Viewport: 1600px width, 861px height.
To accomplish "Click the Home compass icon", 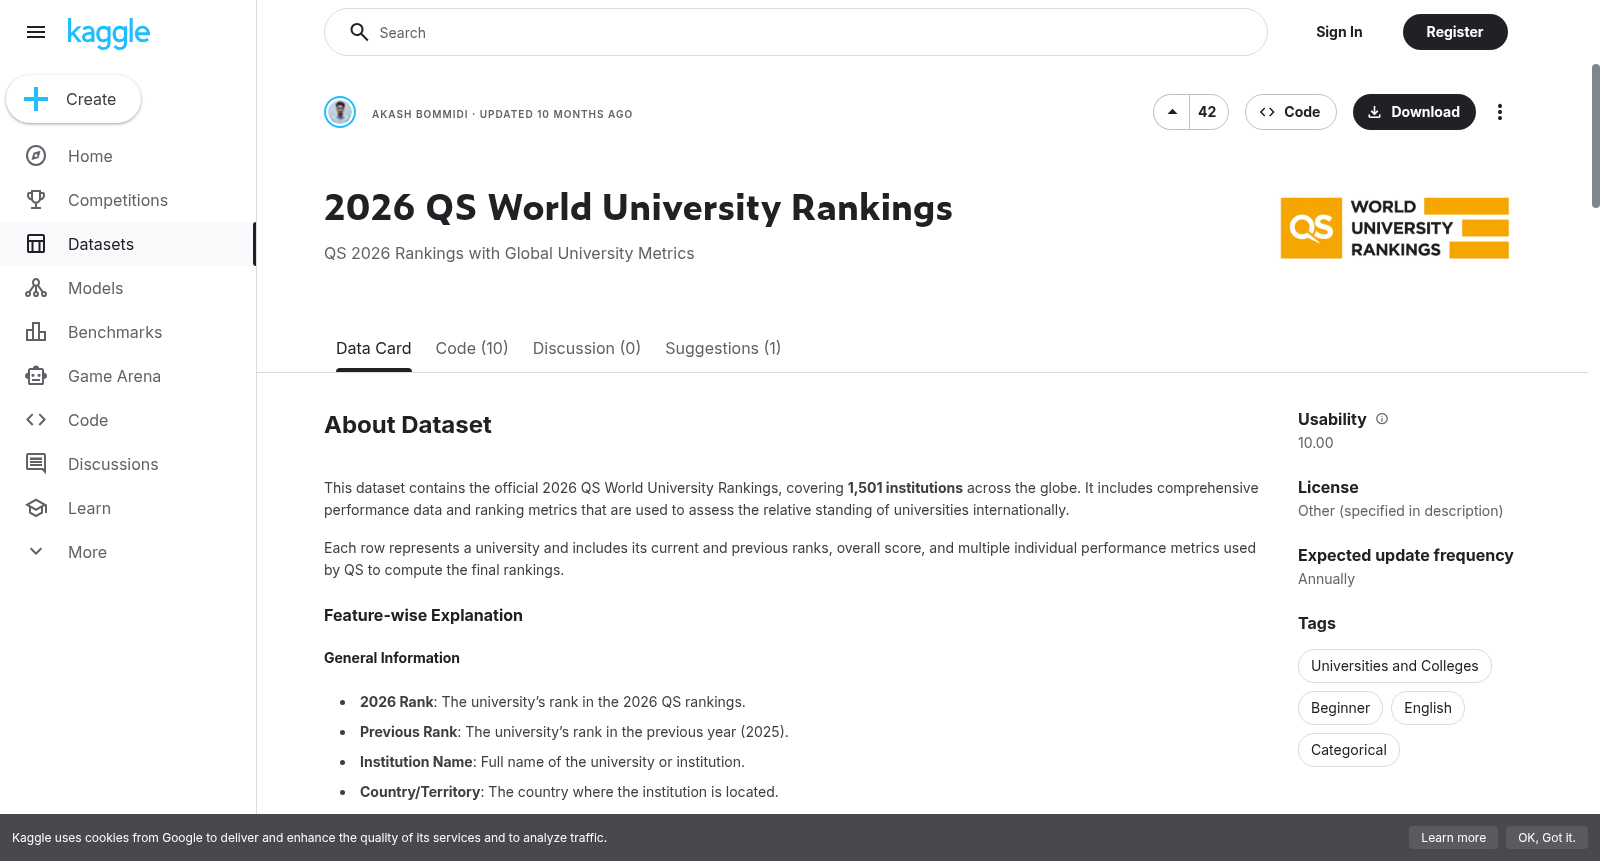I will click(36, 156).
